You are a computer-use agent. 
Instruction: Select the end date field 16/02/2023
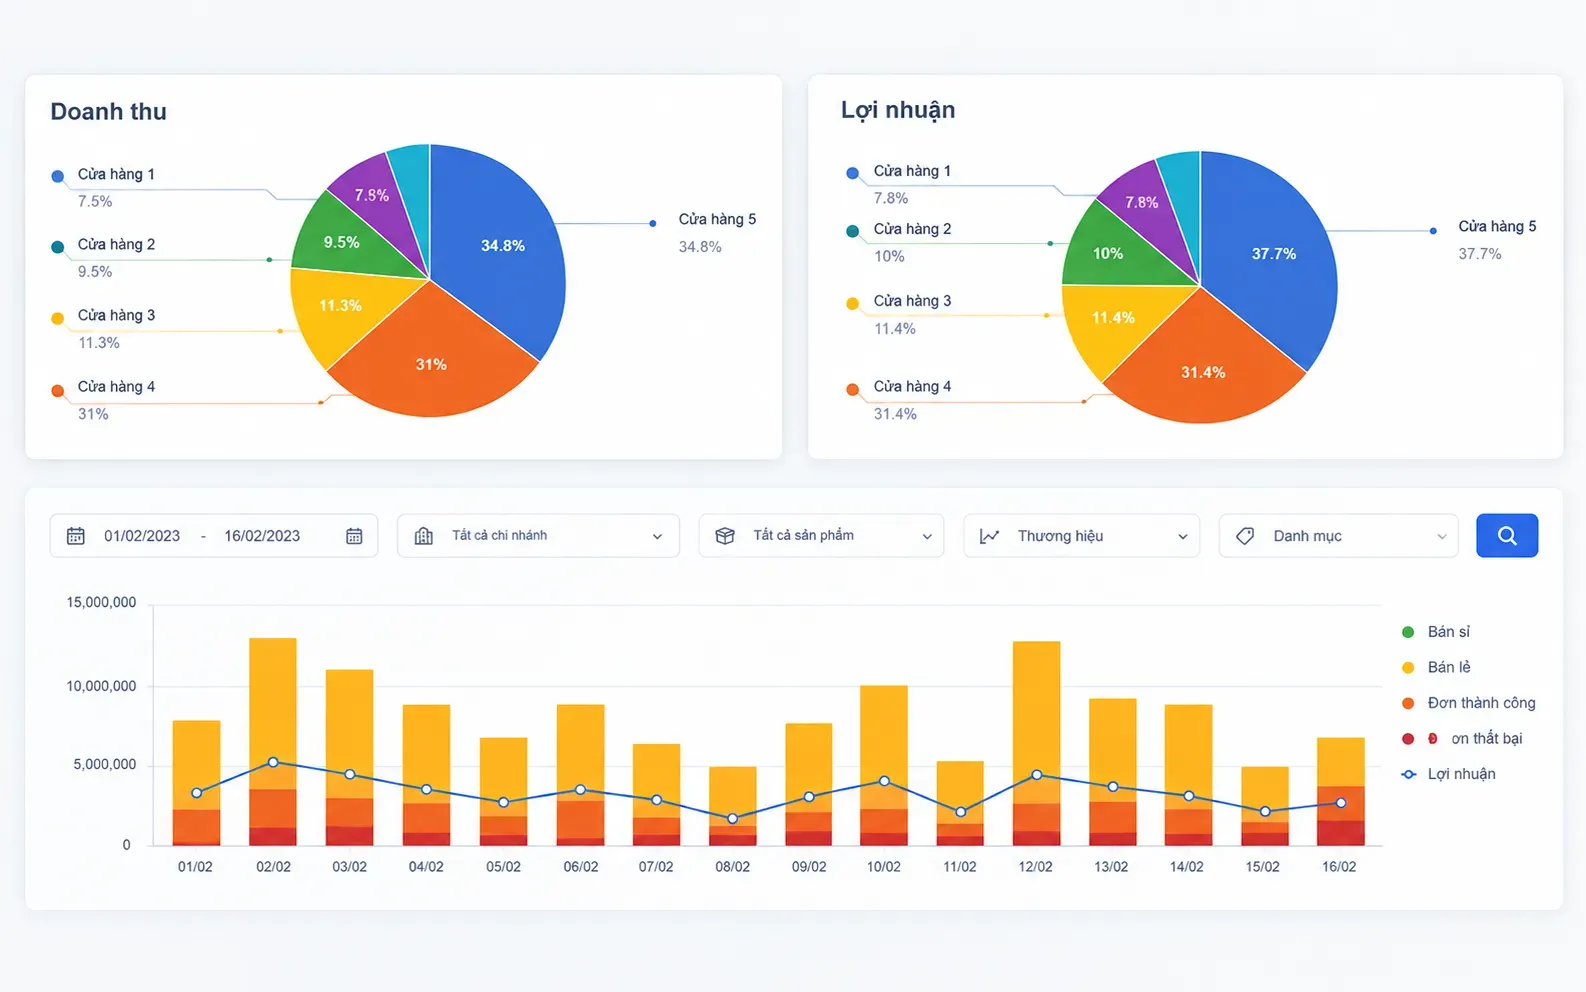pyautogui.click(x=262, y=536)
